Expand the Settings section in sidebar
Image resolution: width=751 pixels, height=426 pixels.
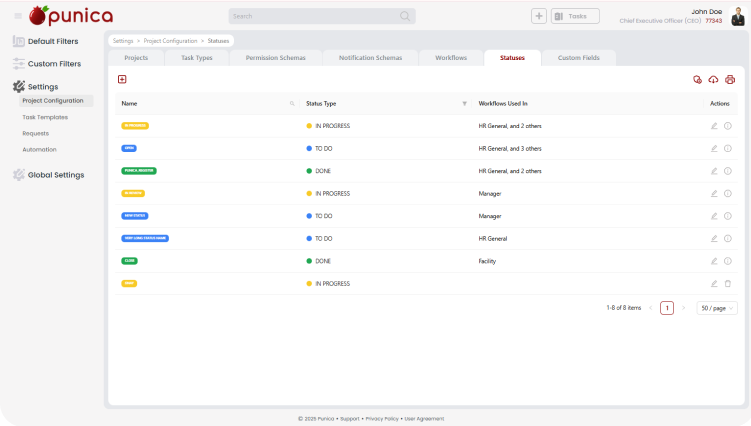(36, 87)
